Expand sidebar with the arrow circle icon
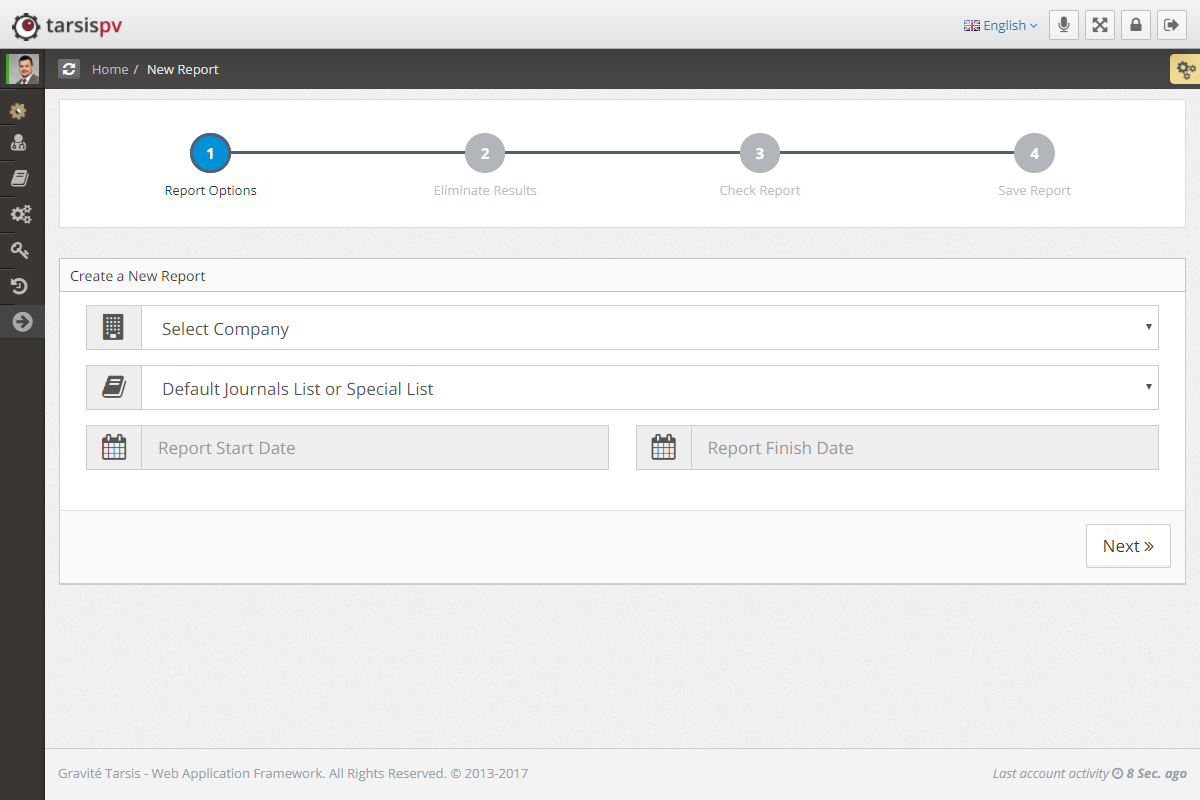Screen dimensions: 1200x800 pos(22,321)
